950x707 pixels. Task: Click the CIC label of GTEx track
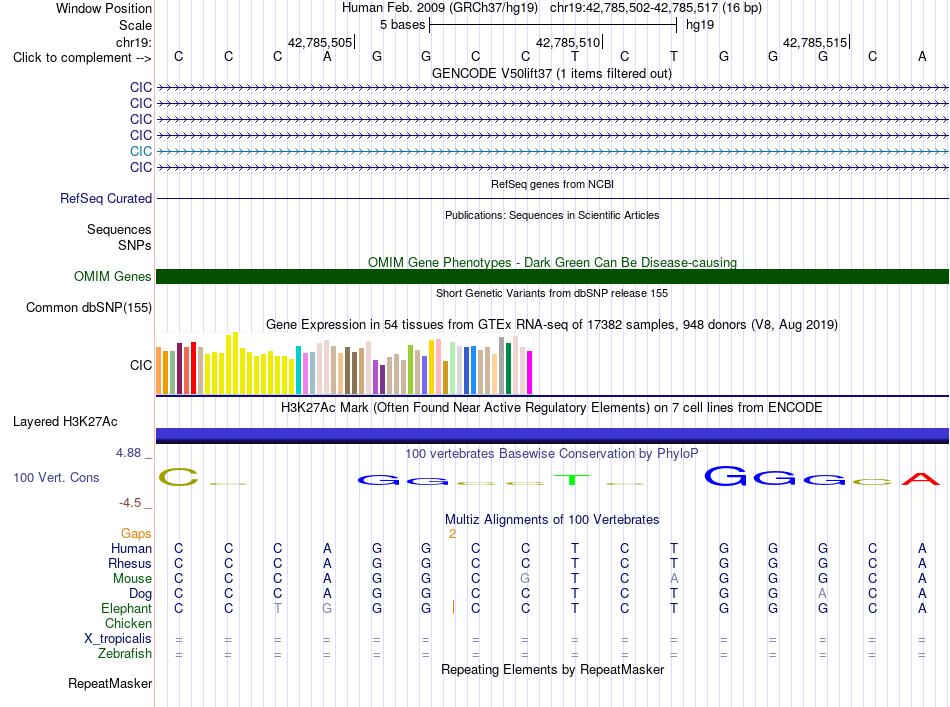pyautogui.click(x=141, y=365)
